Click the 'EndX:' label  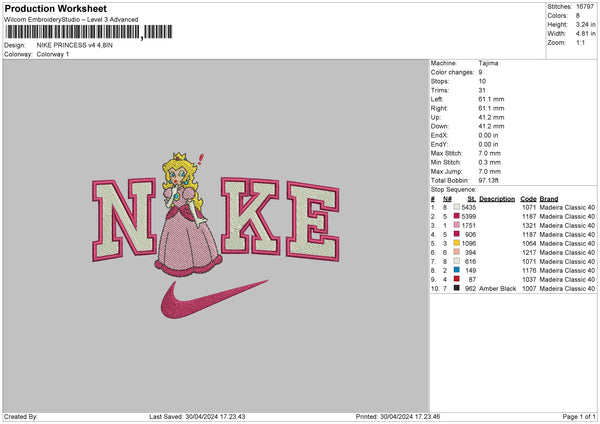pyautogui.click(x=439, y=135)
